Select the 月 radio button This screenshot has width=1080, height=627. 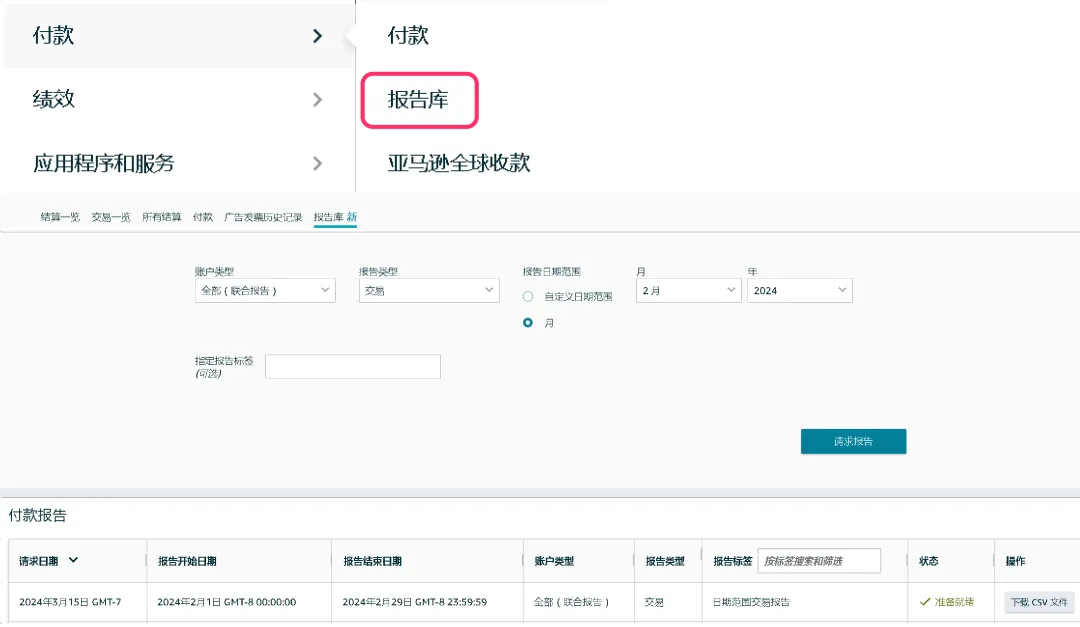pyautogui.click(x=528, y=322)
